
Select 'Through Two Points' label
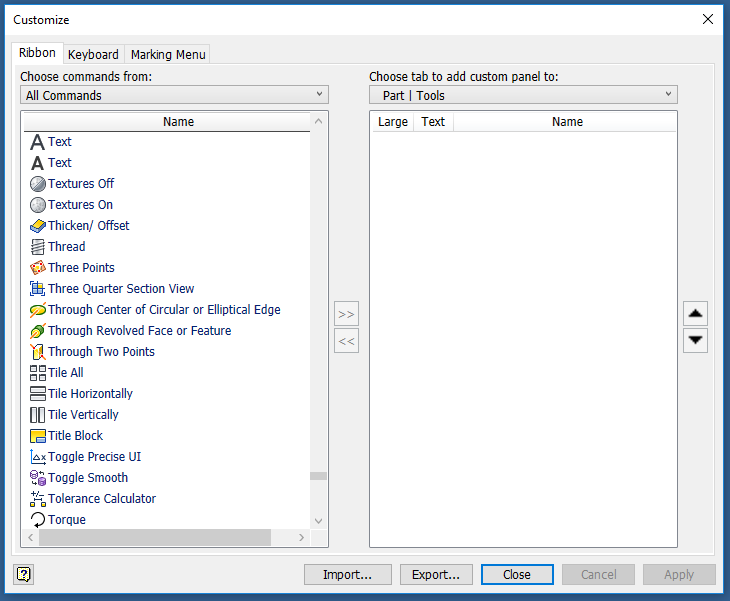tap(101, 352)
